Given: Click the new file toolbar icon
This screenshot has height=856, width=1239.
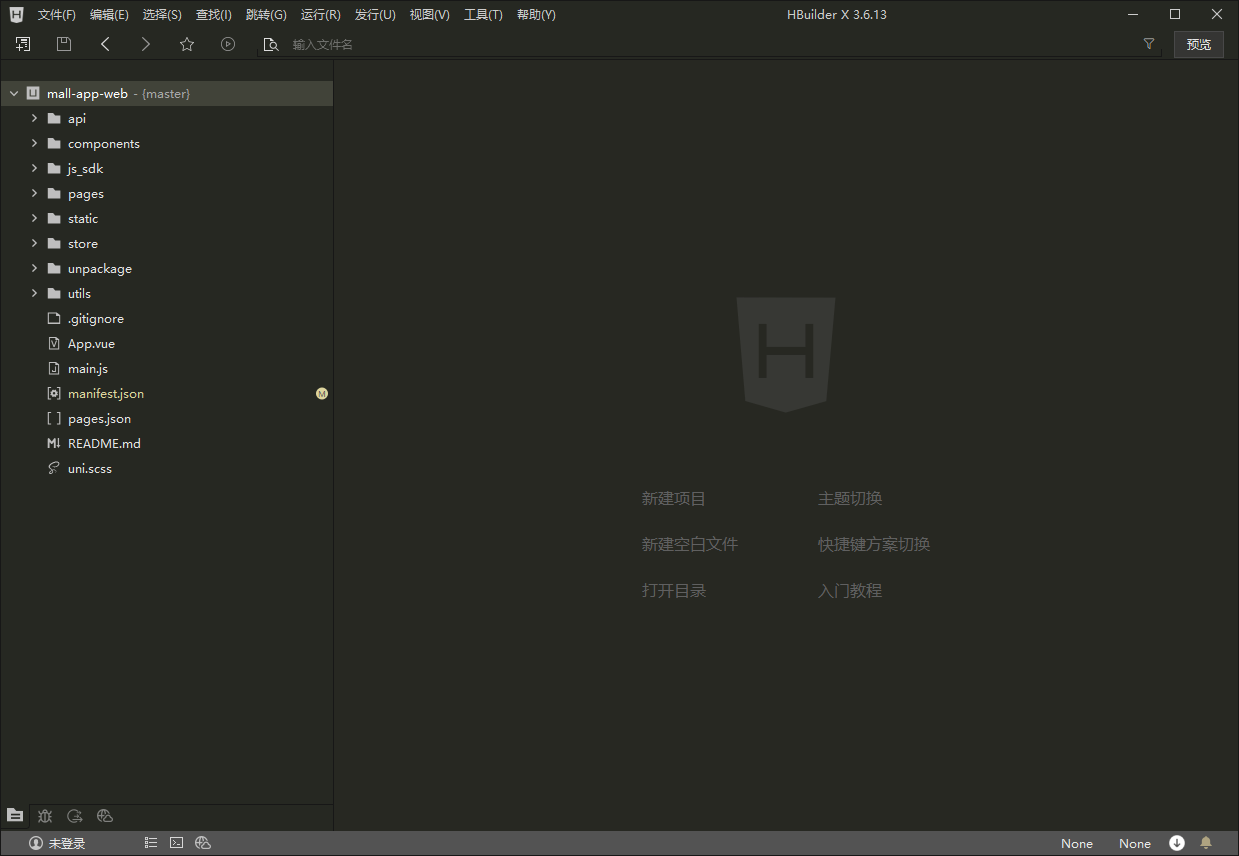Looking at the screenshot, I should coord(23,44).
